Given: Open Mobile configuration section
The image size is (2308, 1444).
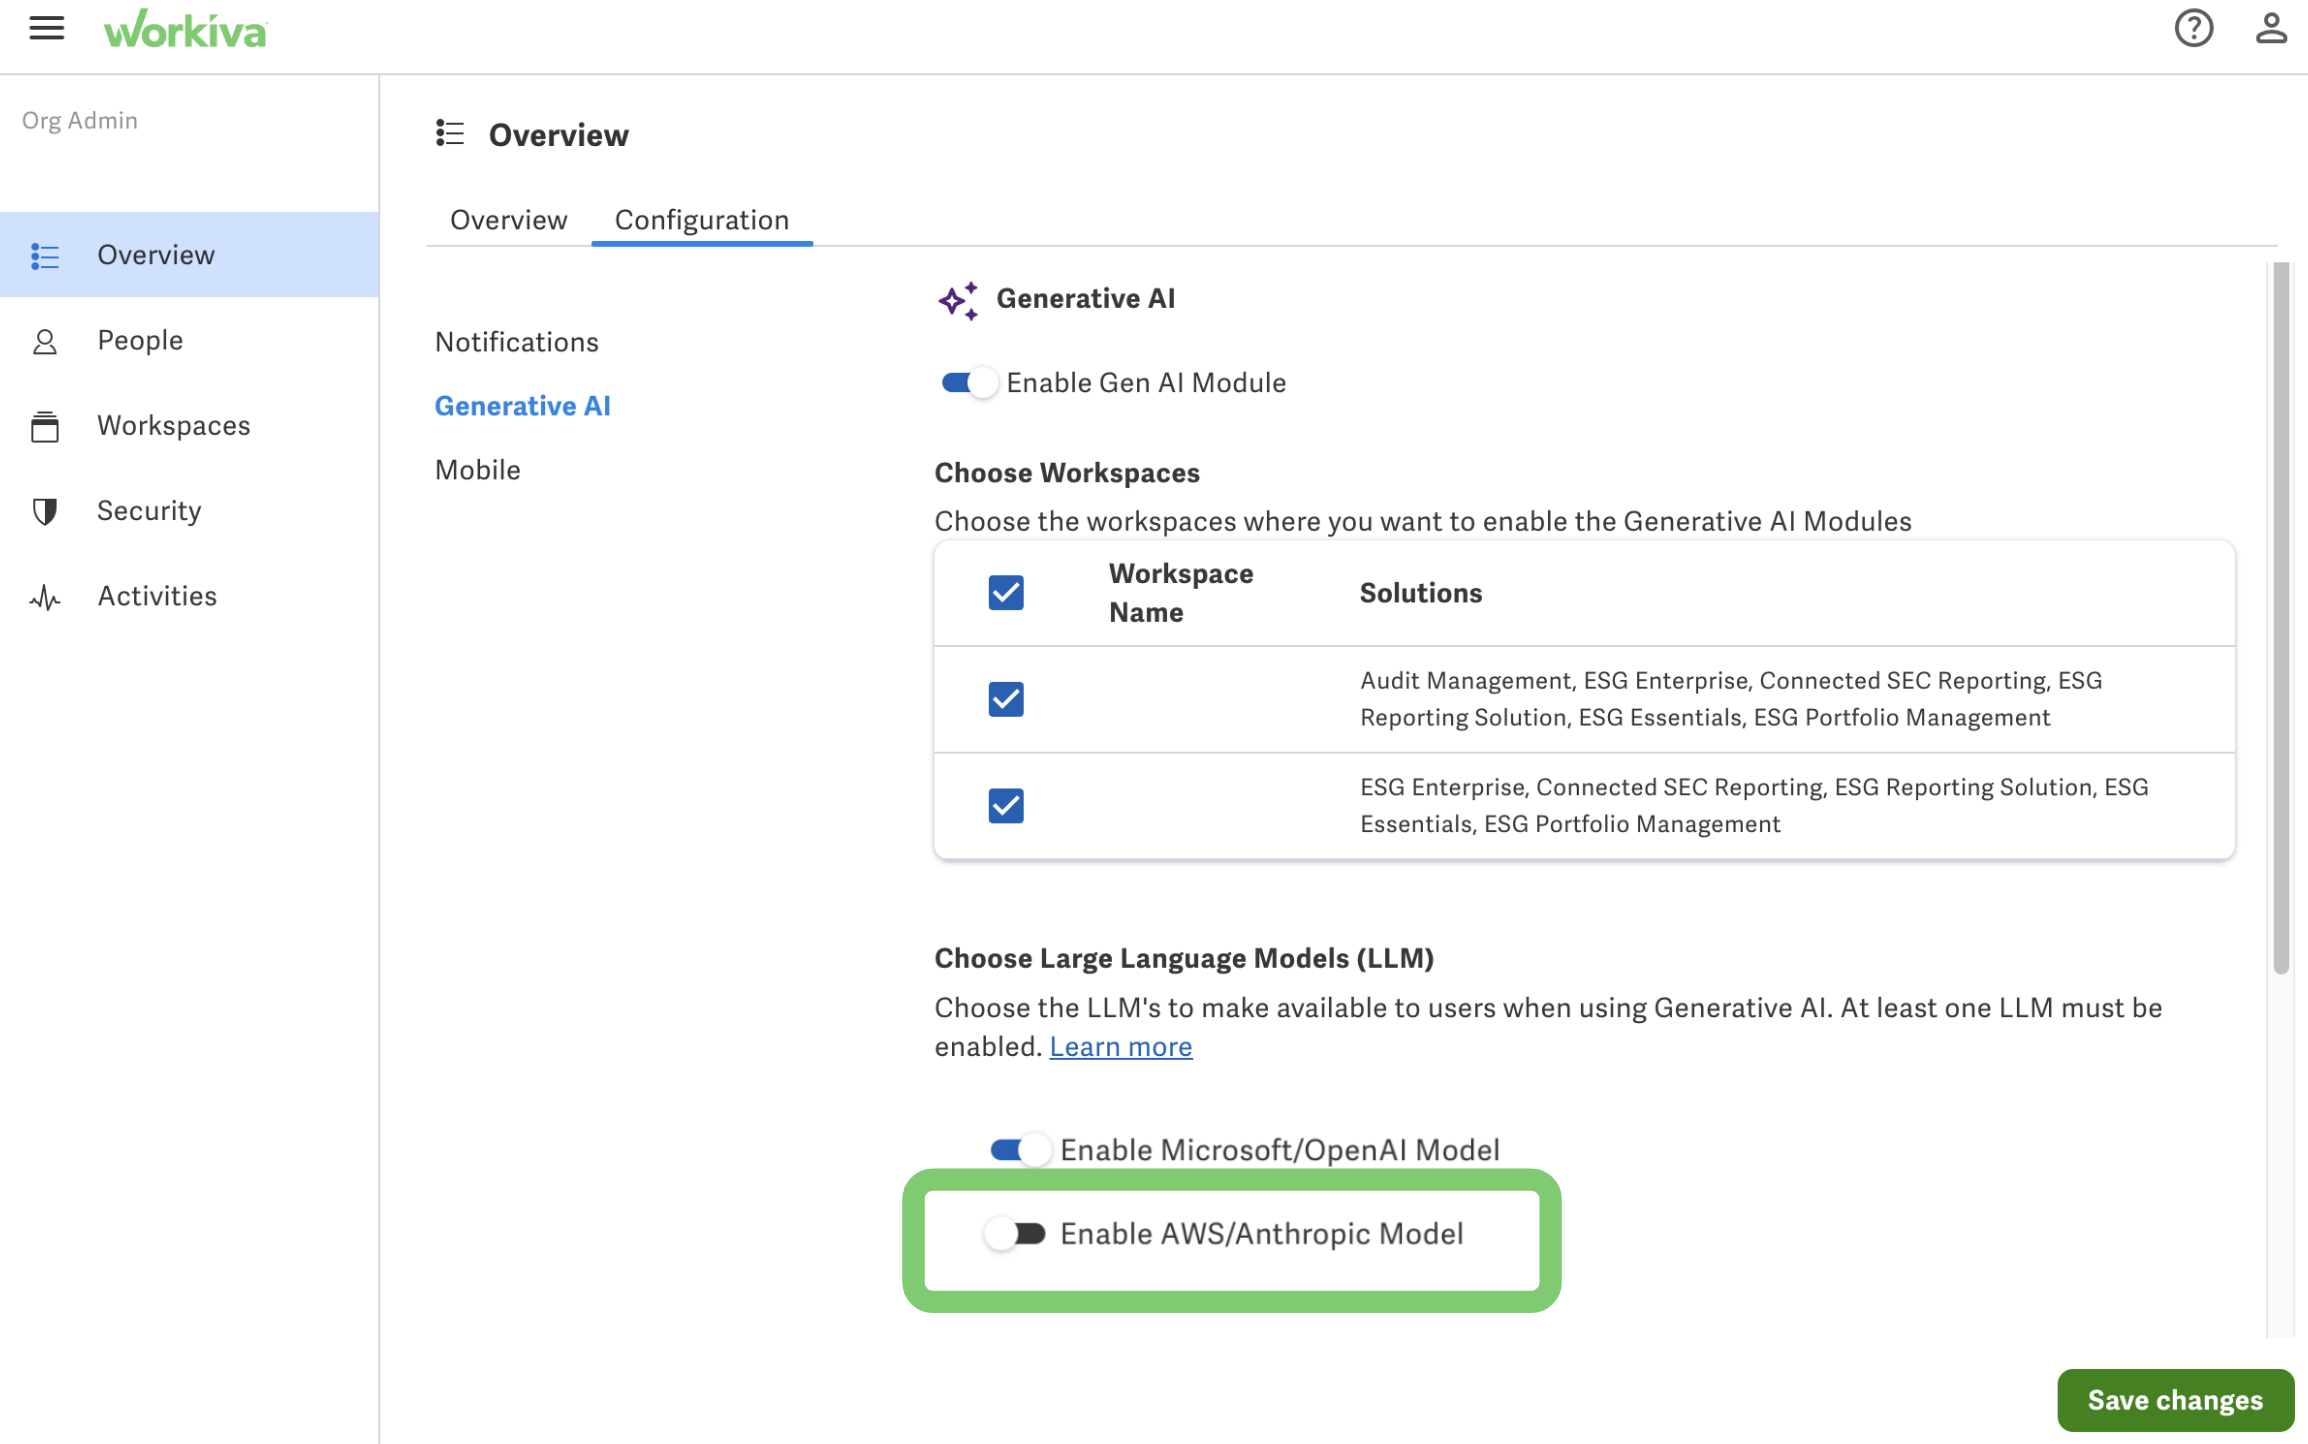Looking at the screenshot, I should [x=478, y=470].
